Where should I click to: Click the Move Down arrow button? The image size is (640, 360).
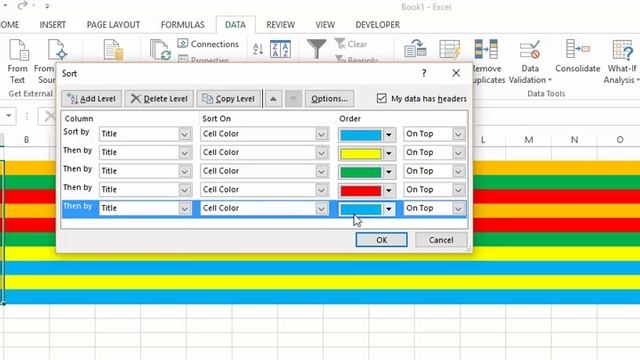293,99
